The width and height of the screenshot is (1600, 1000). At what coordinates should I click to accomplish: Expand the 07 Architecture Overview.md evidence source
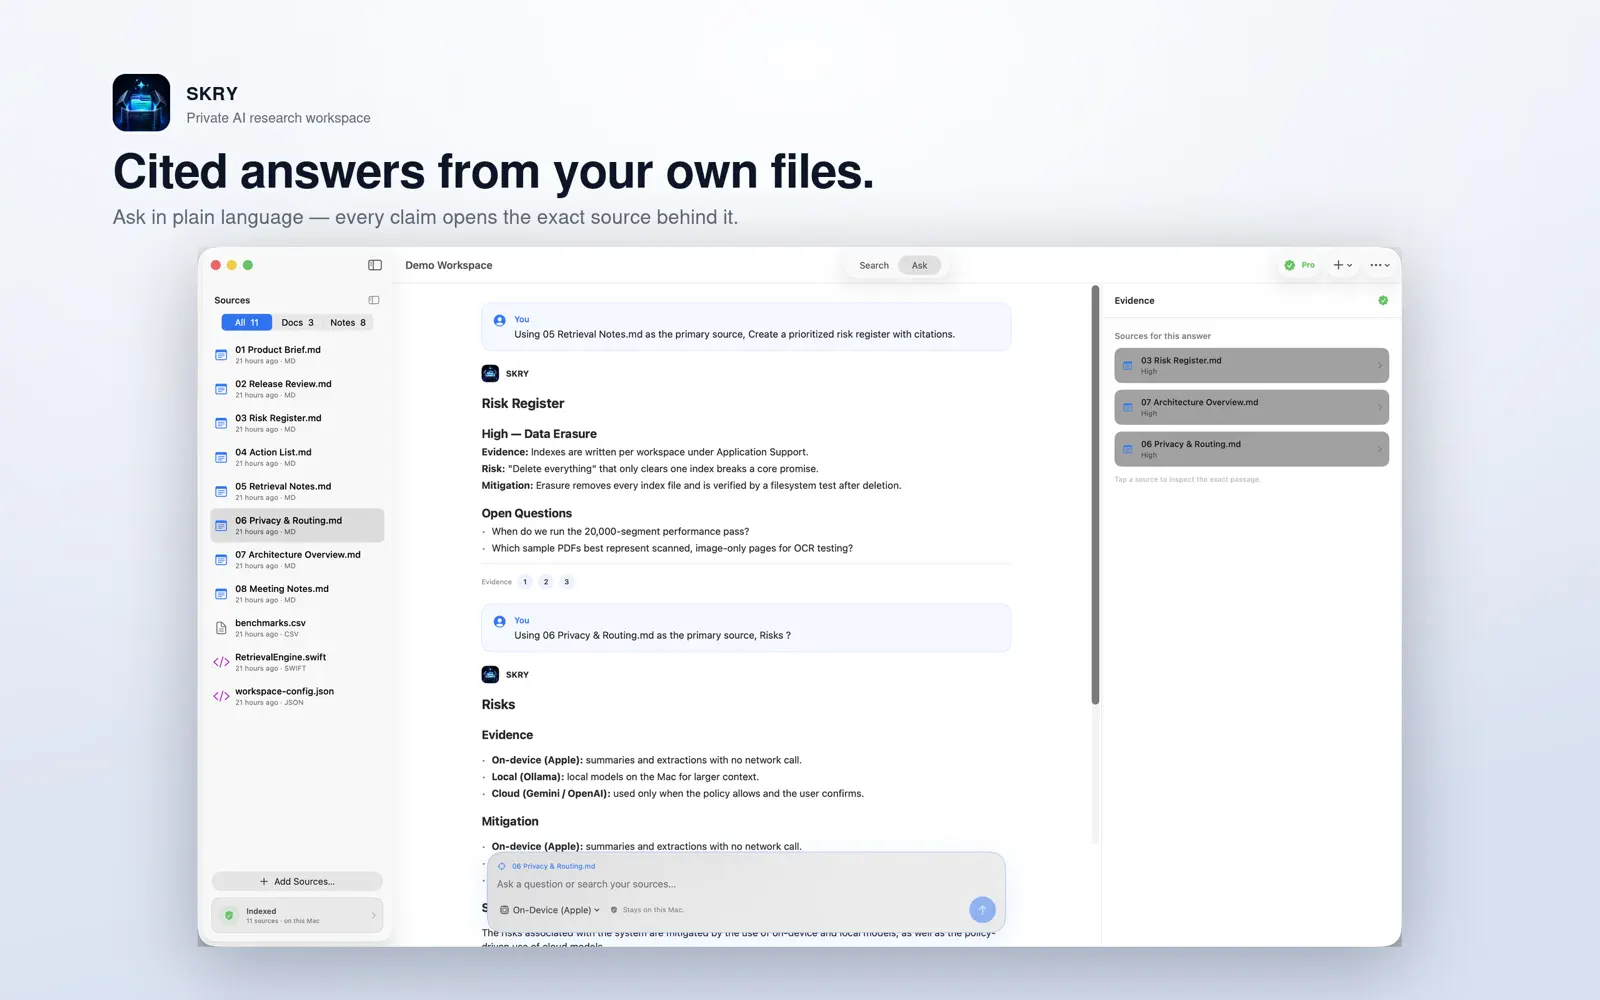pos(1252,407)
